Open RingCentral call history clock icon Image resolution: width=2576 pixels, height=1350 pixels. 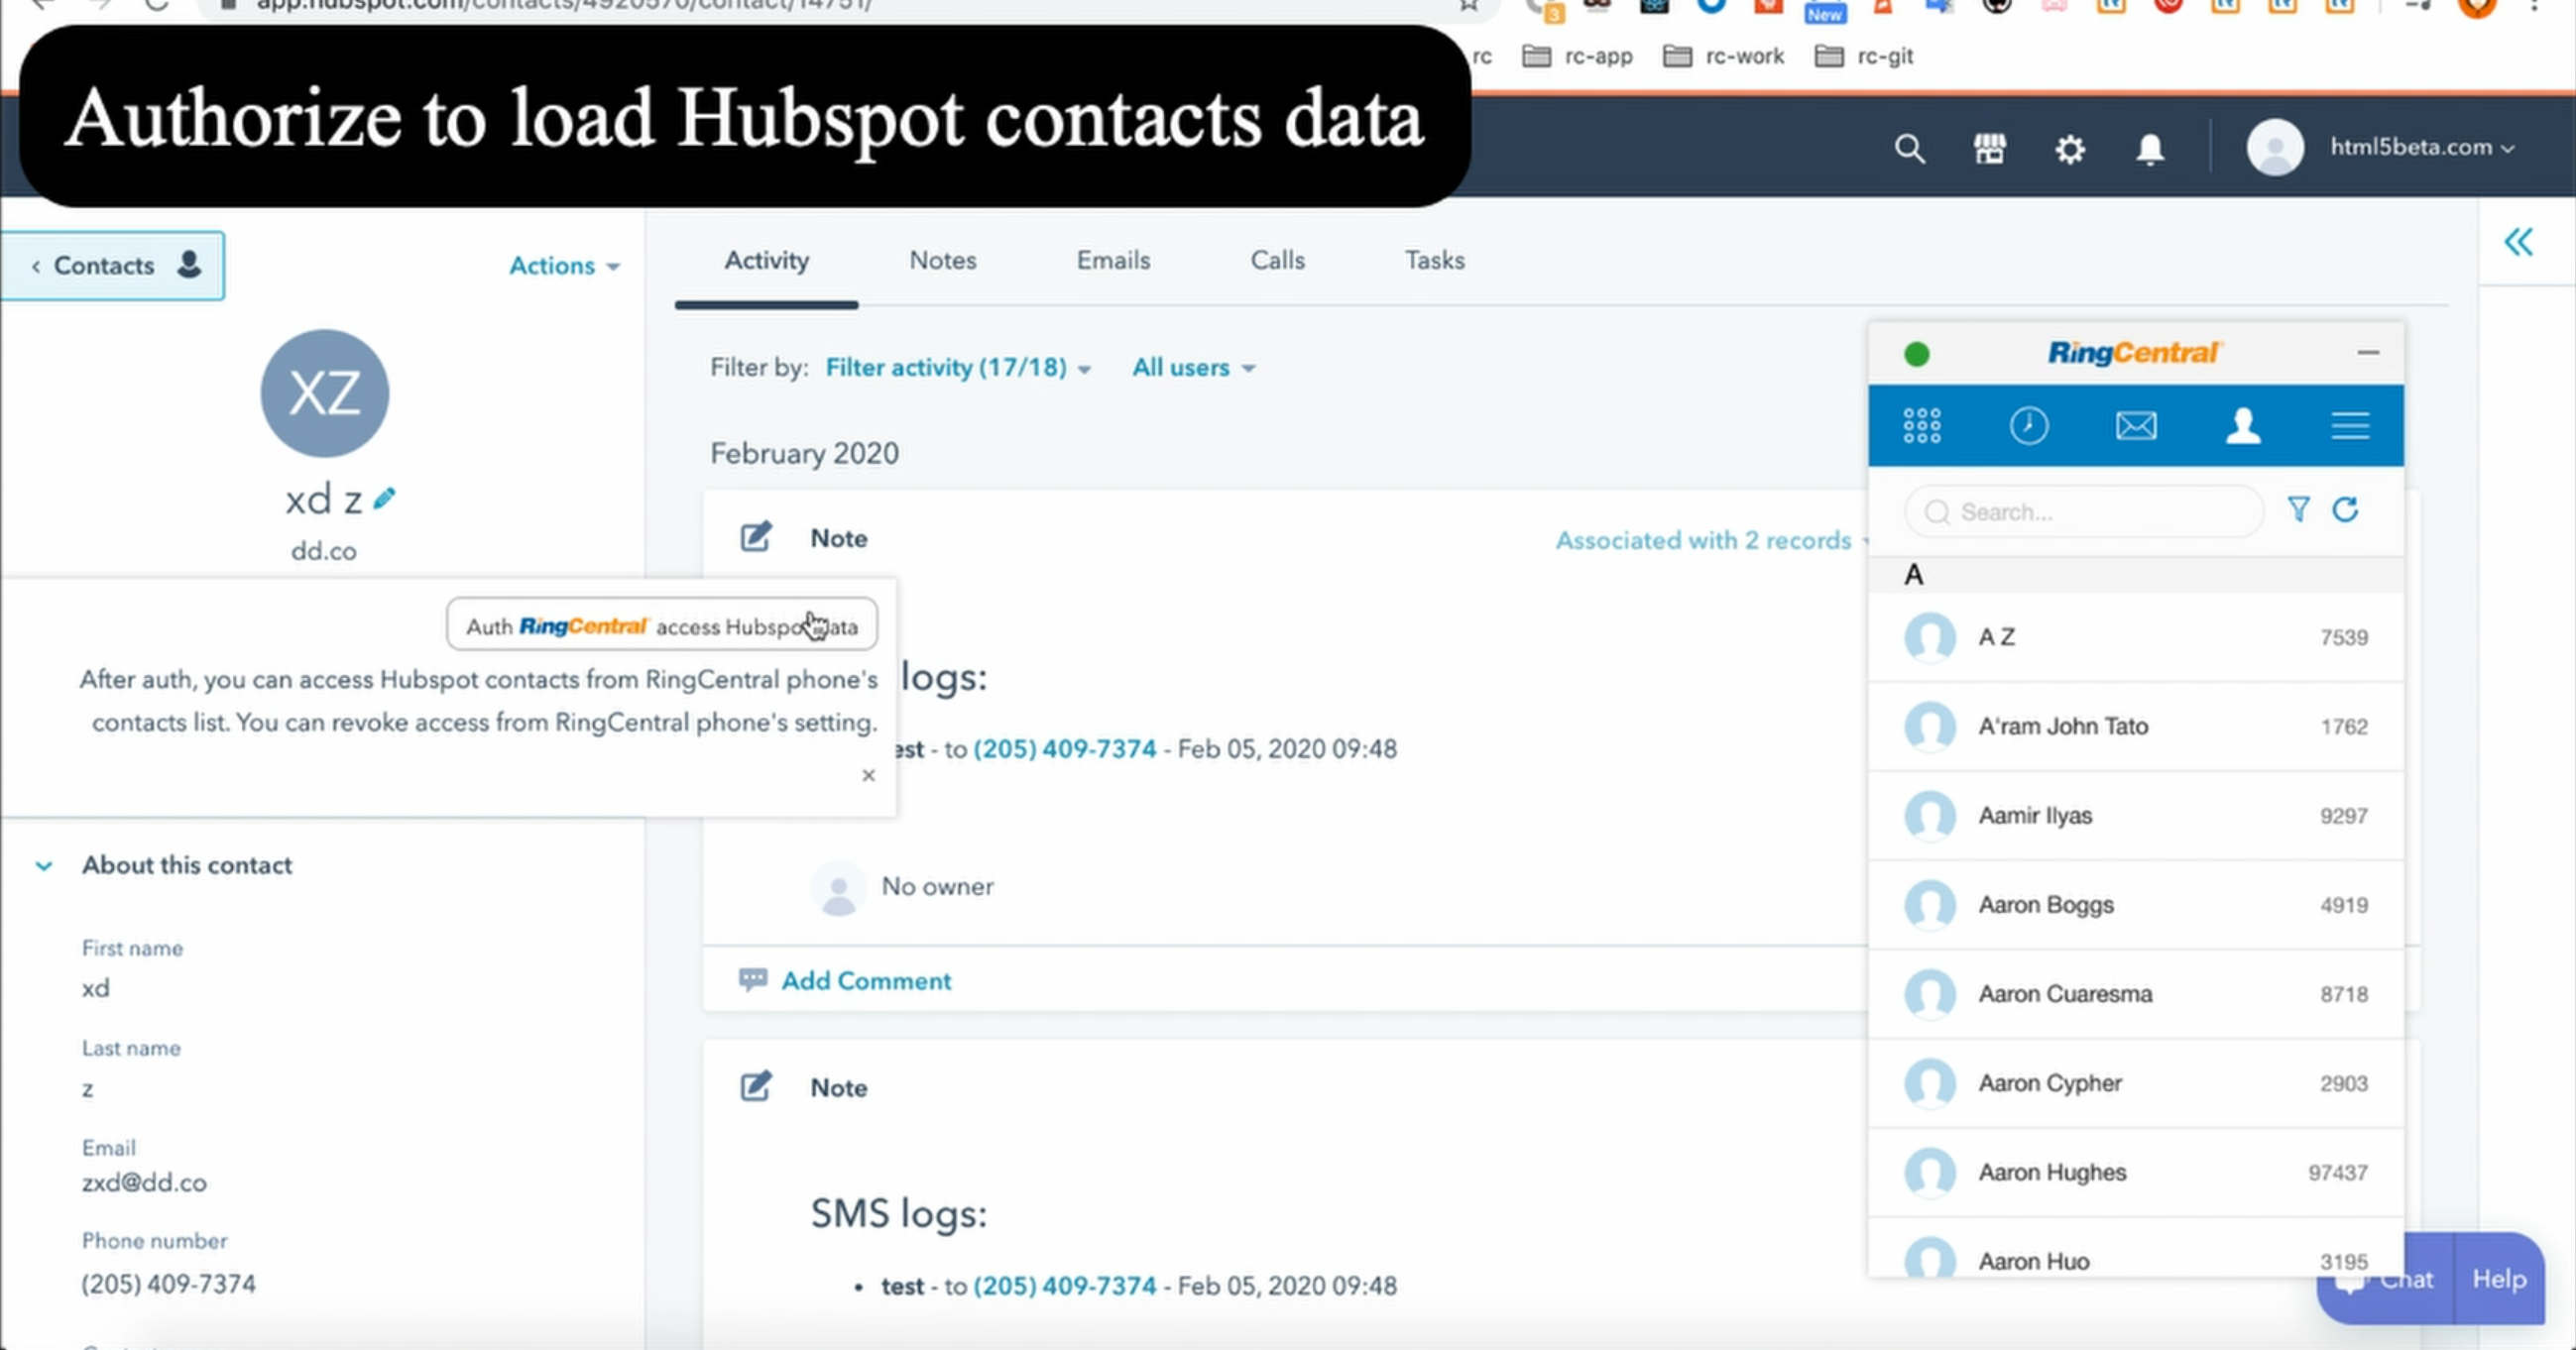pyautogui.click(x=2028, y=426)
